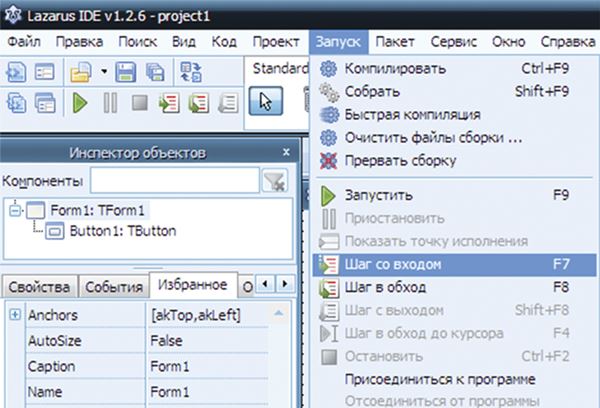
Task: Choose Присоединиться к программе
Action: [x=454, y=380]
